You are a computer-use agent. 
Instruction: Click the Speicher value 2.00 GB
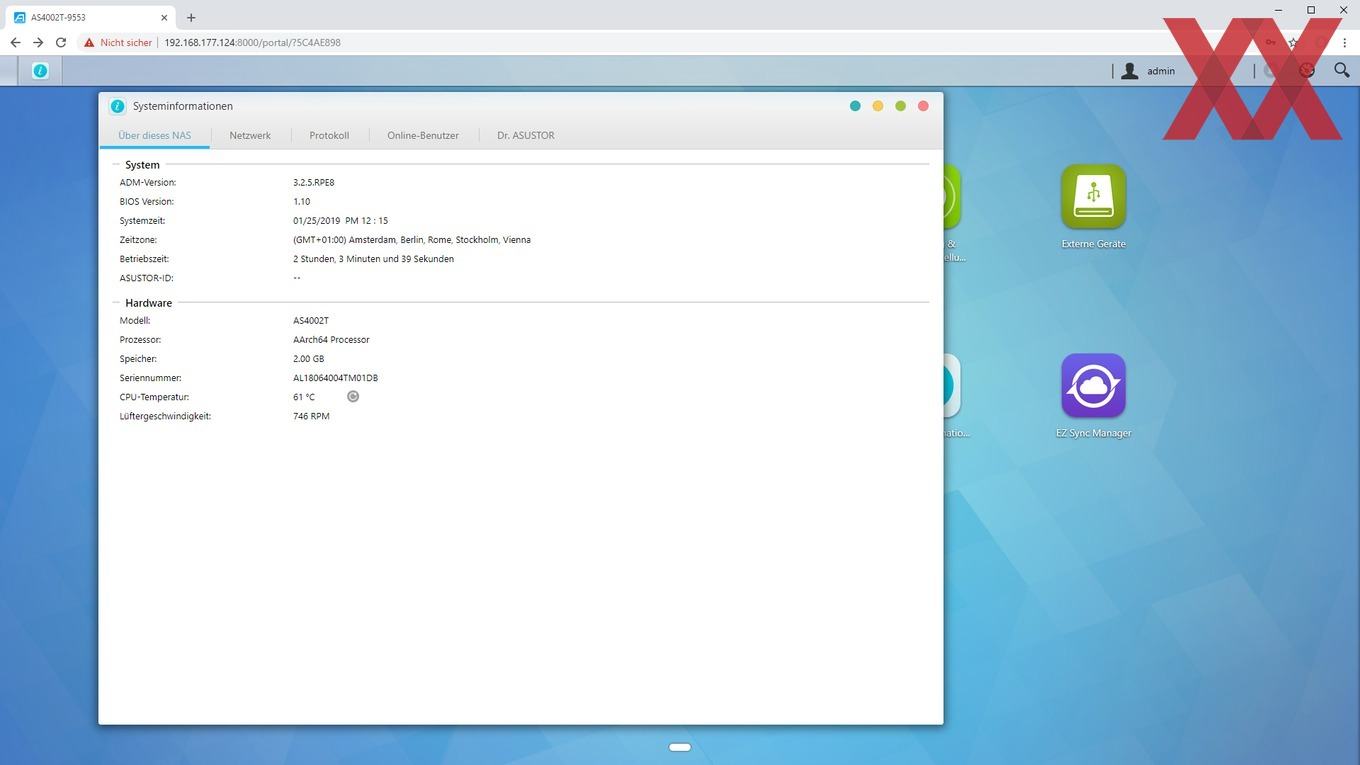[x=309, y=359]
